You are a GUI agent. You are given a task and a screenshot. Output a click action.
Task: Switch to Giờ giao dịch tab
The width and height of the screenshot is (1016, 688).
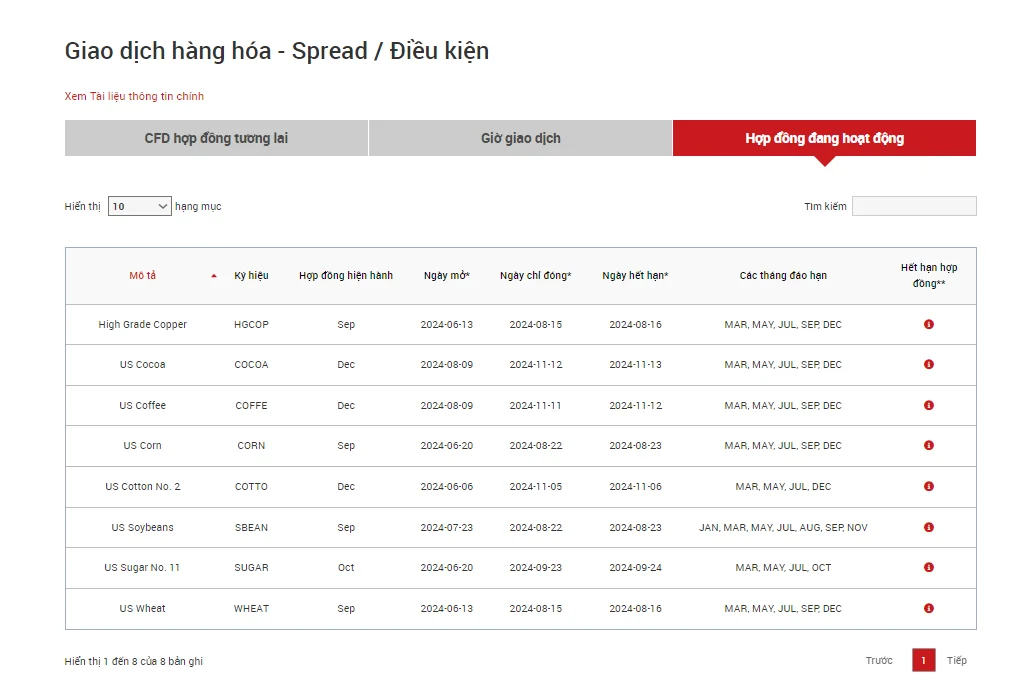520,138
